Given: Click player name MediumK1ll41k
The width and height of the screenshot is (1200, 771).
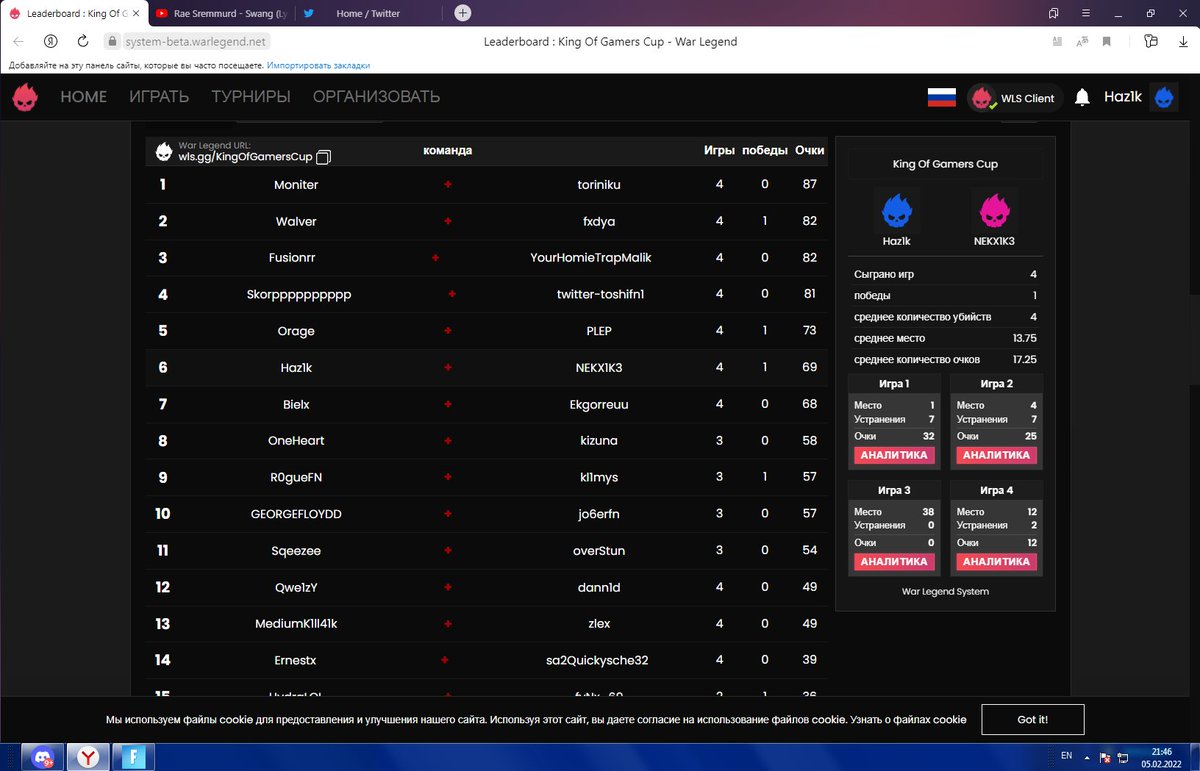Looking at the screenshot, I should coord(296,624).
